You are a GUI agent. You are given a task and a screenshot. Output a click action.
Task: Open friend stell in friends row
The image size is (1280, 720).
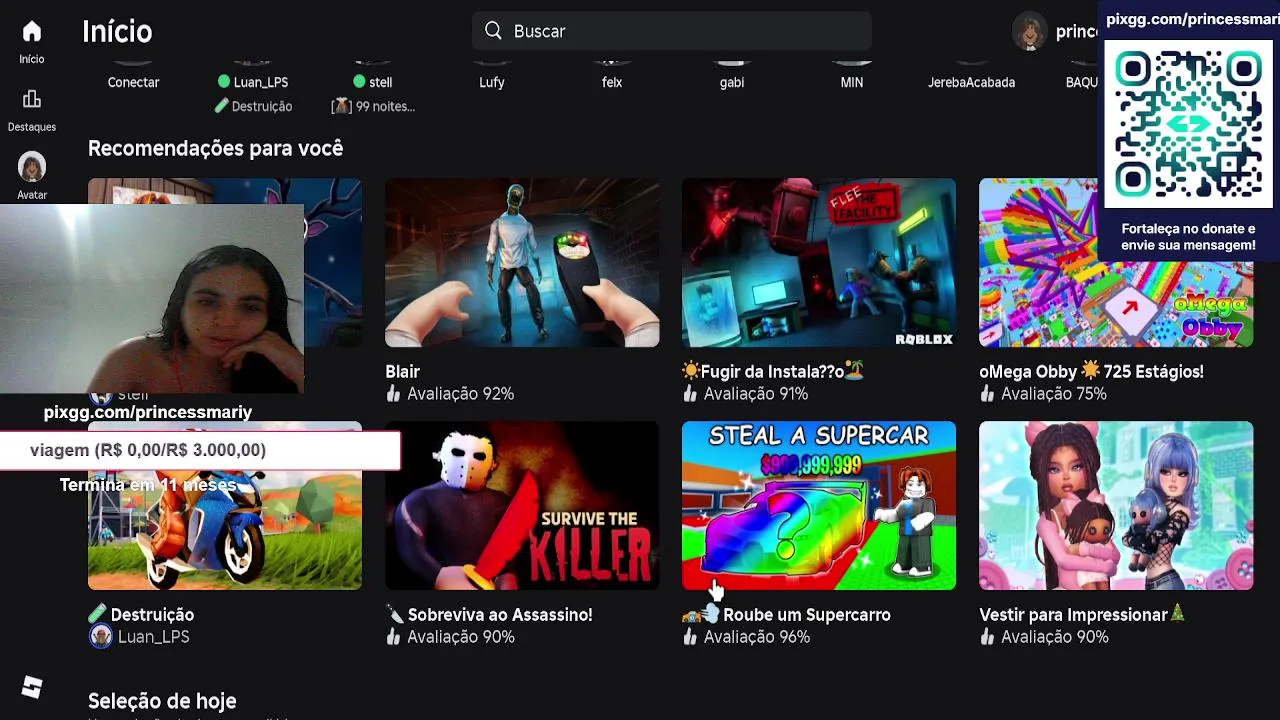pos(380,82)
